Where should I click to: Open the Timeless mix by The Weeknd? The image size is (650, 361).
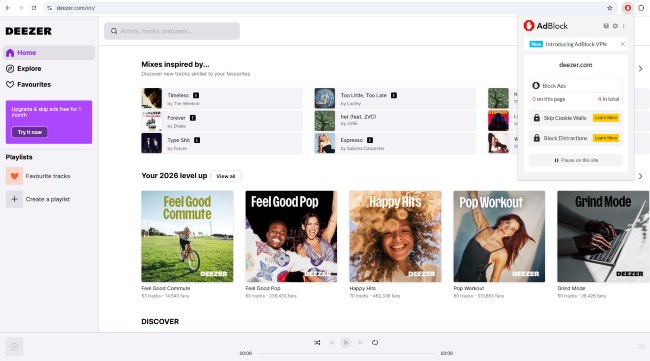(x=222, y=99)
